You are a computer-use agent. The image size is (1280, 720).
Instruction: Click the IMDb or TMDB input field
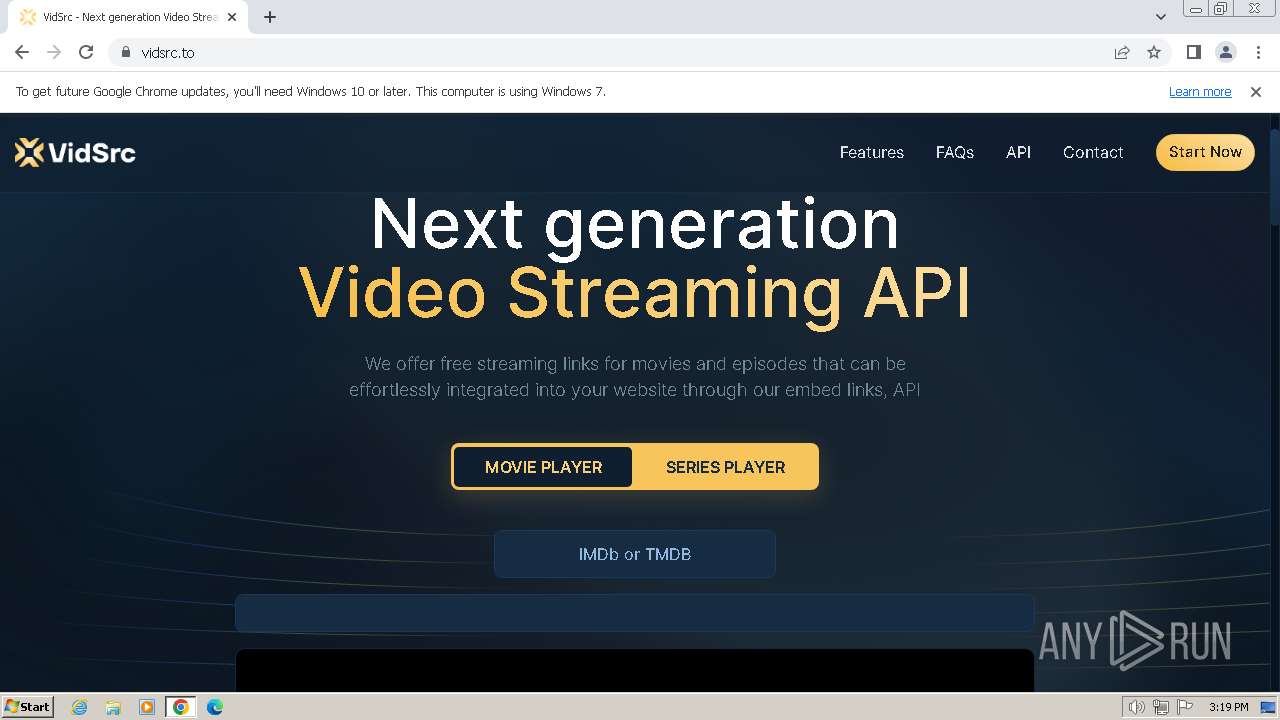pyautogui.click(x=635, y=554)
